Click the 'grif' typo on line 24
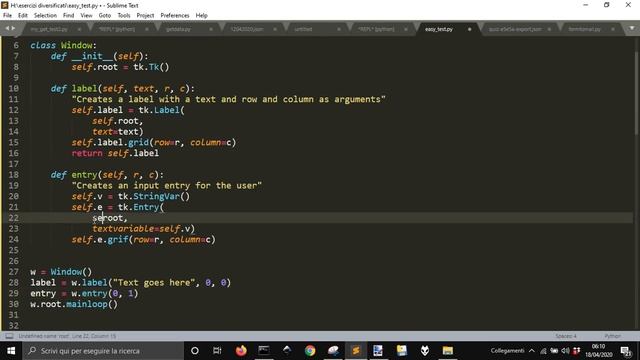Viewport: 640px width, 360px height. [x=118, y=240]
